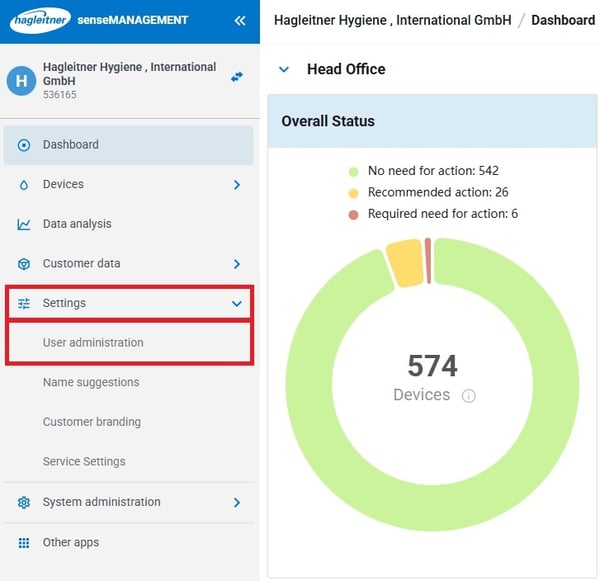
Task: Open the Data analysis menu item
Action: click(x=128, y=224)
